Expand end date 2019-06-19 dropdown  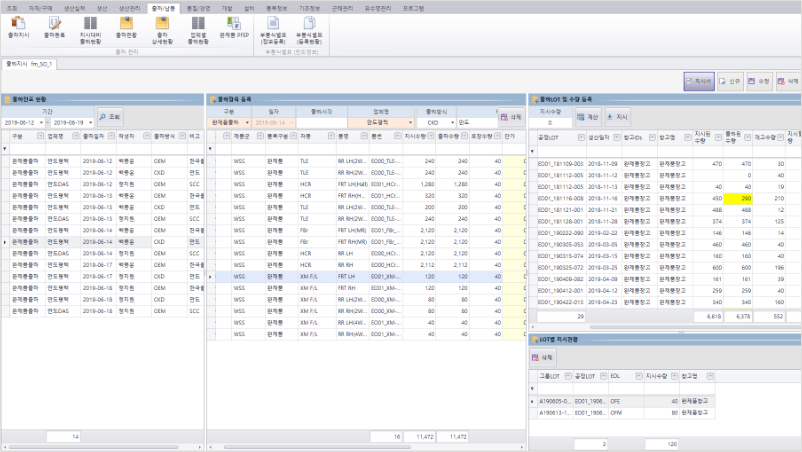tap(91, 123)
